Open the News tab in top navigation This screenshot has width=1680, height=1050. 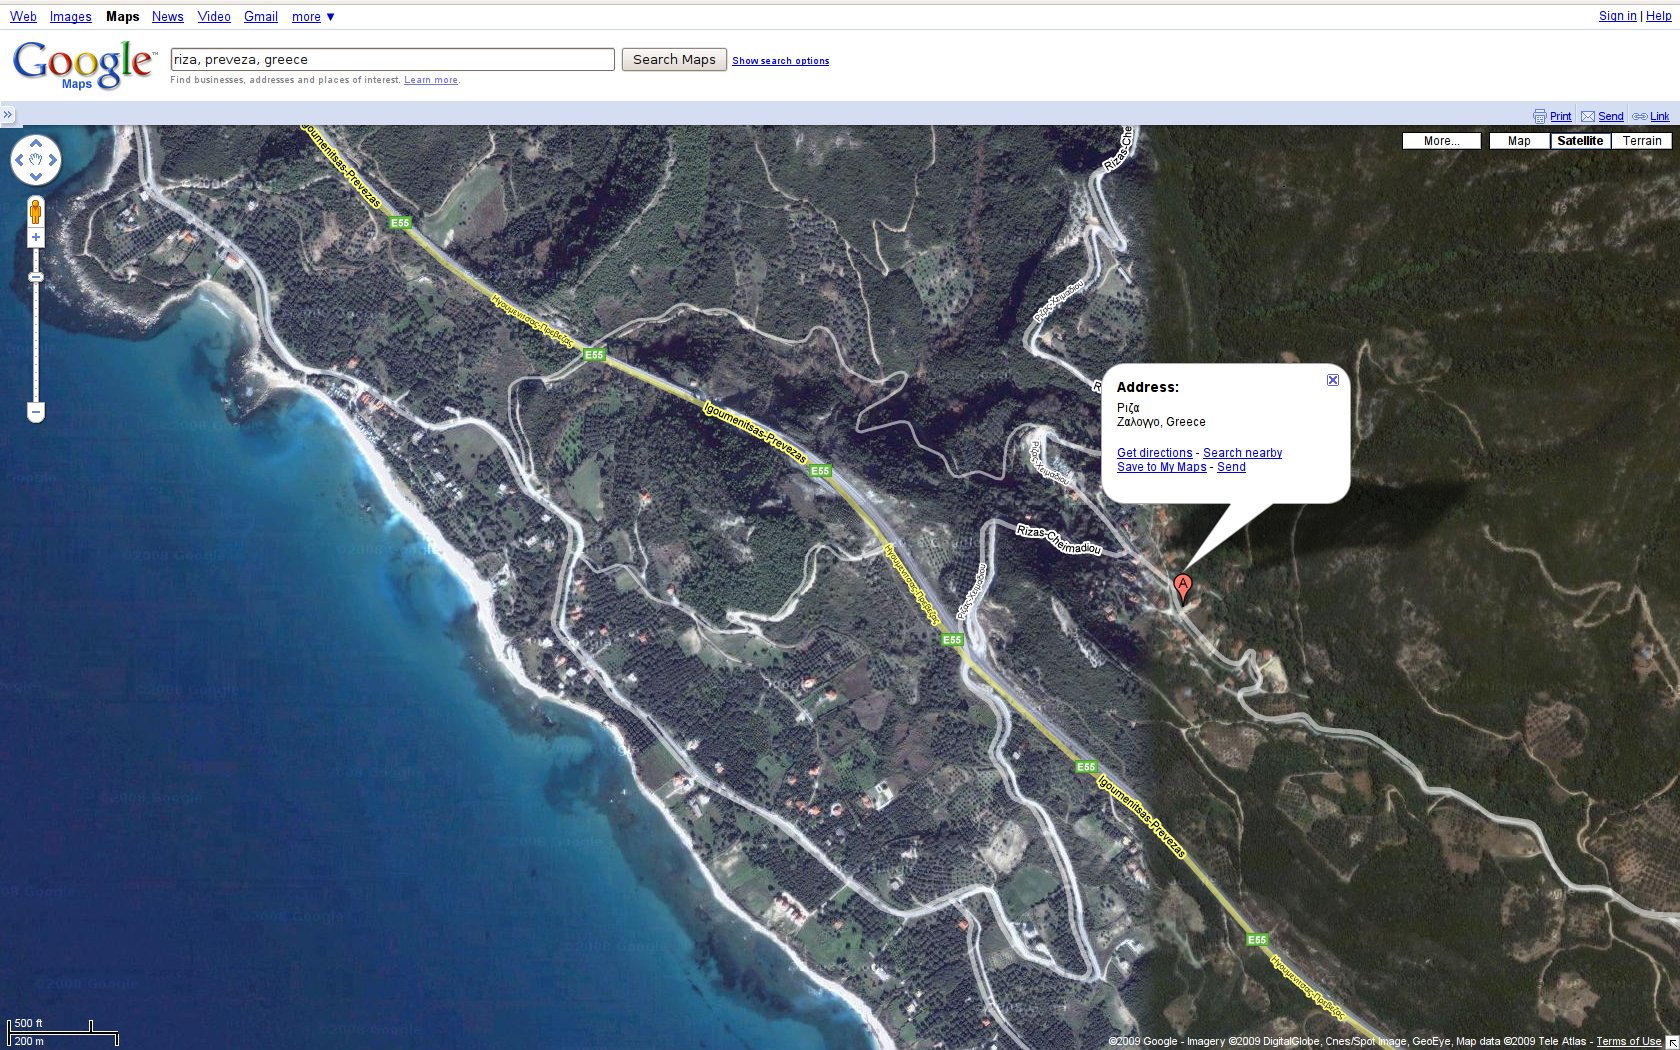(x=167, y=17)
